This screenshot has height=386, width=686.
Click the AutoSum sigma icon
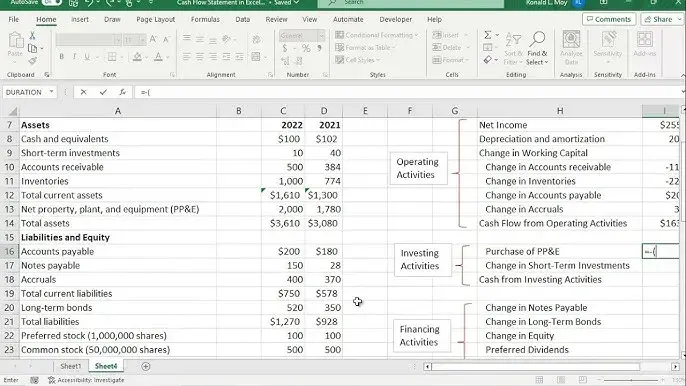pos(488,35)
